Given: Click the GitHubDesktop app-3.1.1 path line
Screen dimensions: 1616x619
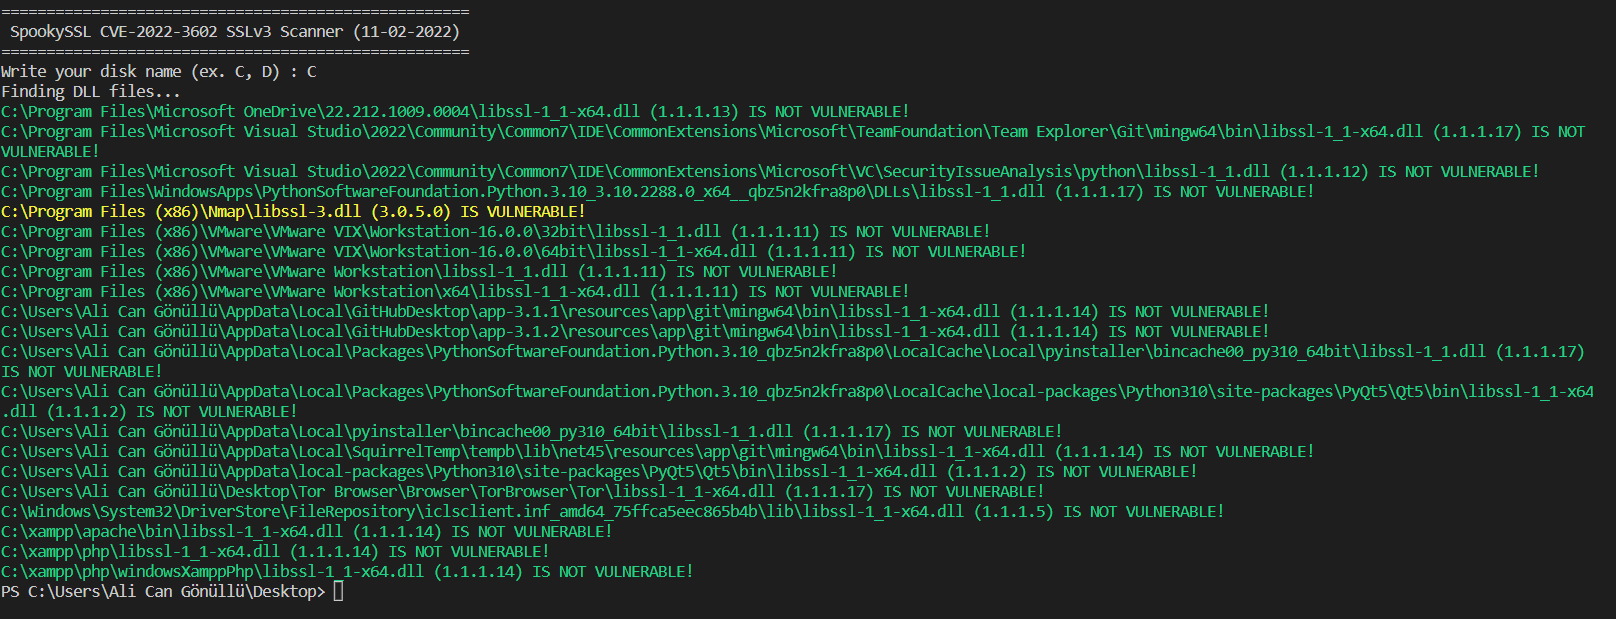Looking at the screenshot, I should (x=635, y=312).
